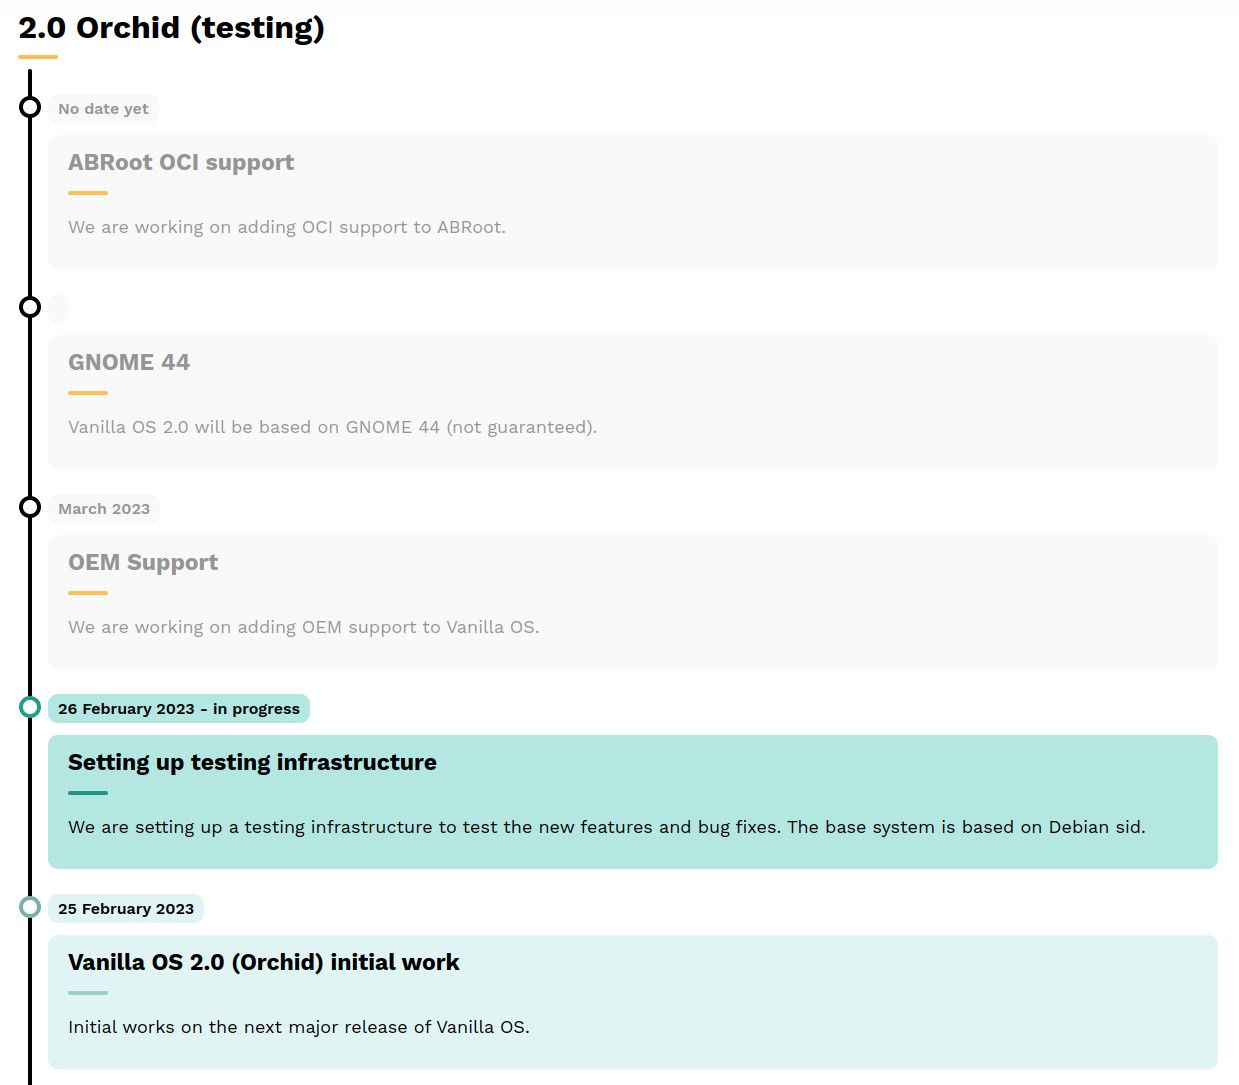Screen dimensions: 1239x1085
Task: Select the 'March 2023' timeline marker circle
Action: coord(30,507)
